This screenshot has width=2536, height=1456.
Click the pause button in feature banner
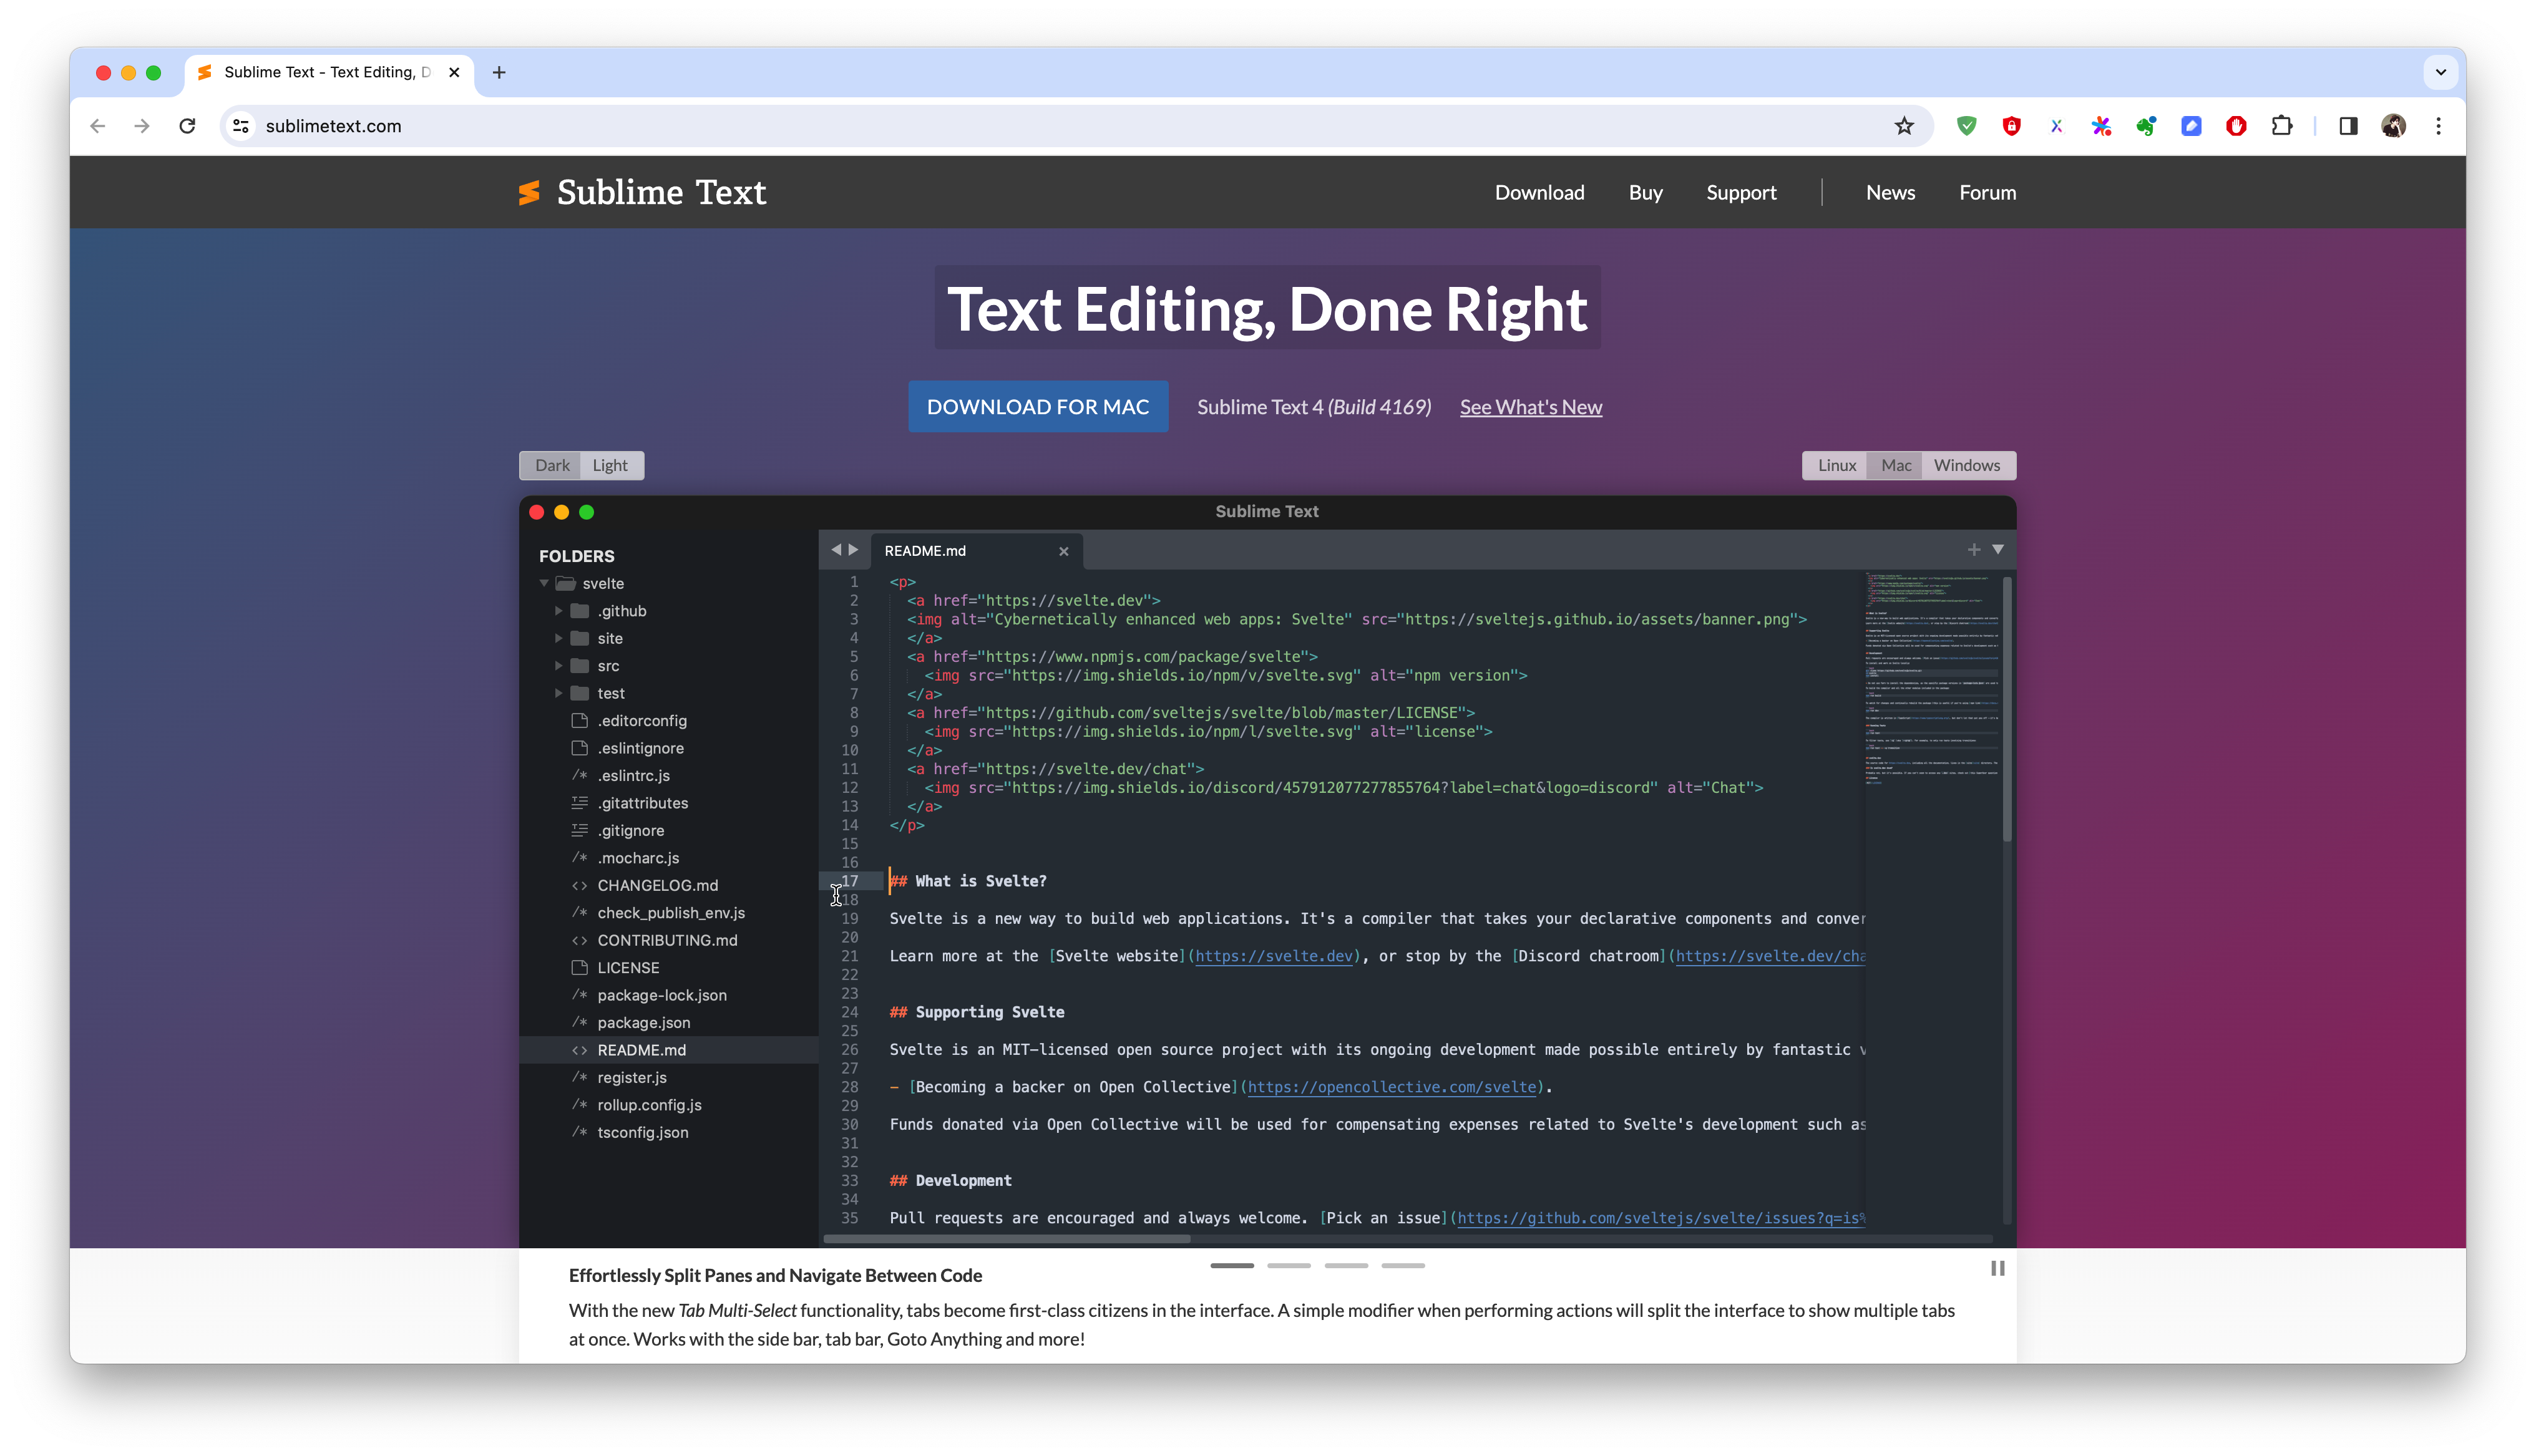click(1998, 1266)
